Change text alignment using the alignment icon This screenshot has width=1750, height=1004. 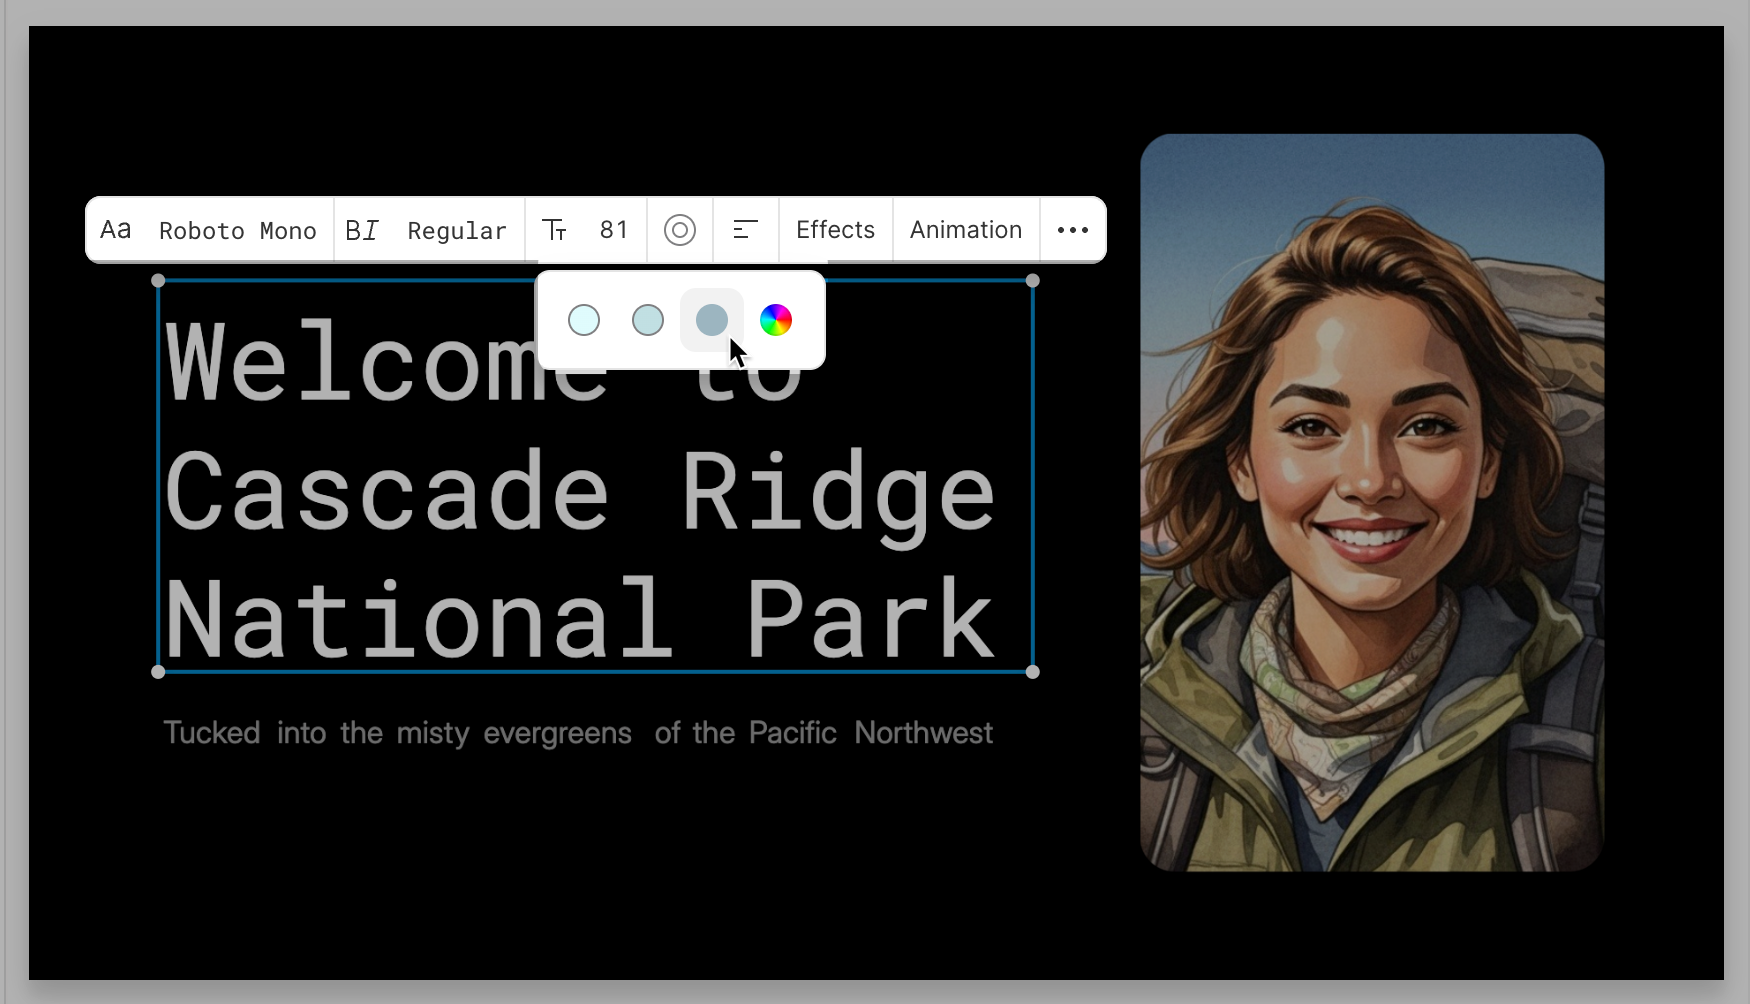coord(745,229)
